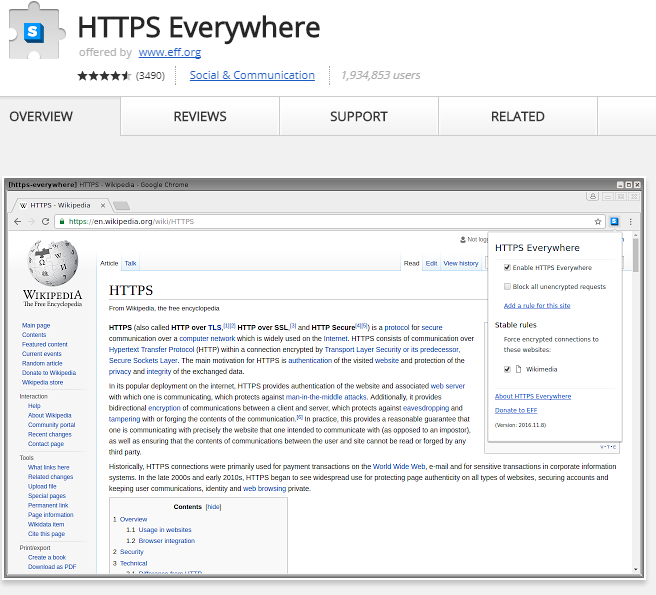Click Stable rules heading in popup

pos(515,325)
